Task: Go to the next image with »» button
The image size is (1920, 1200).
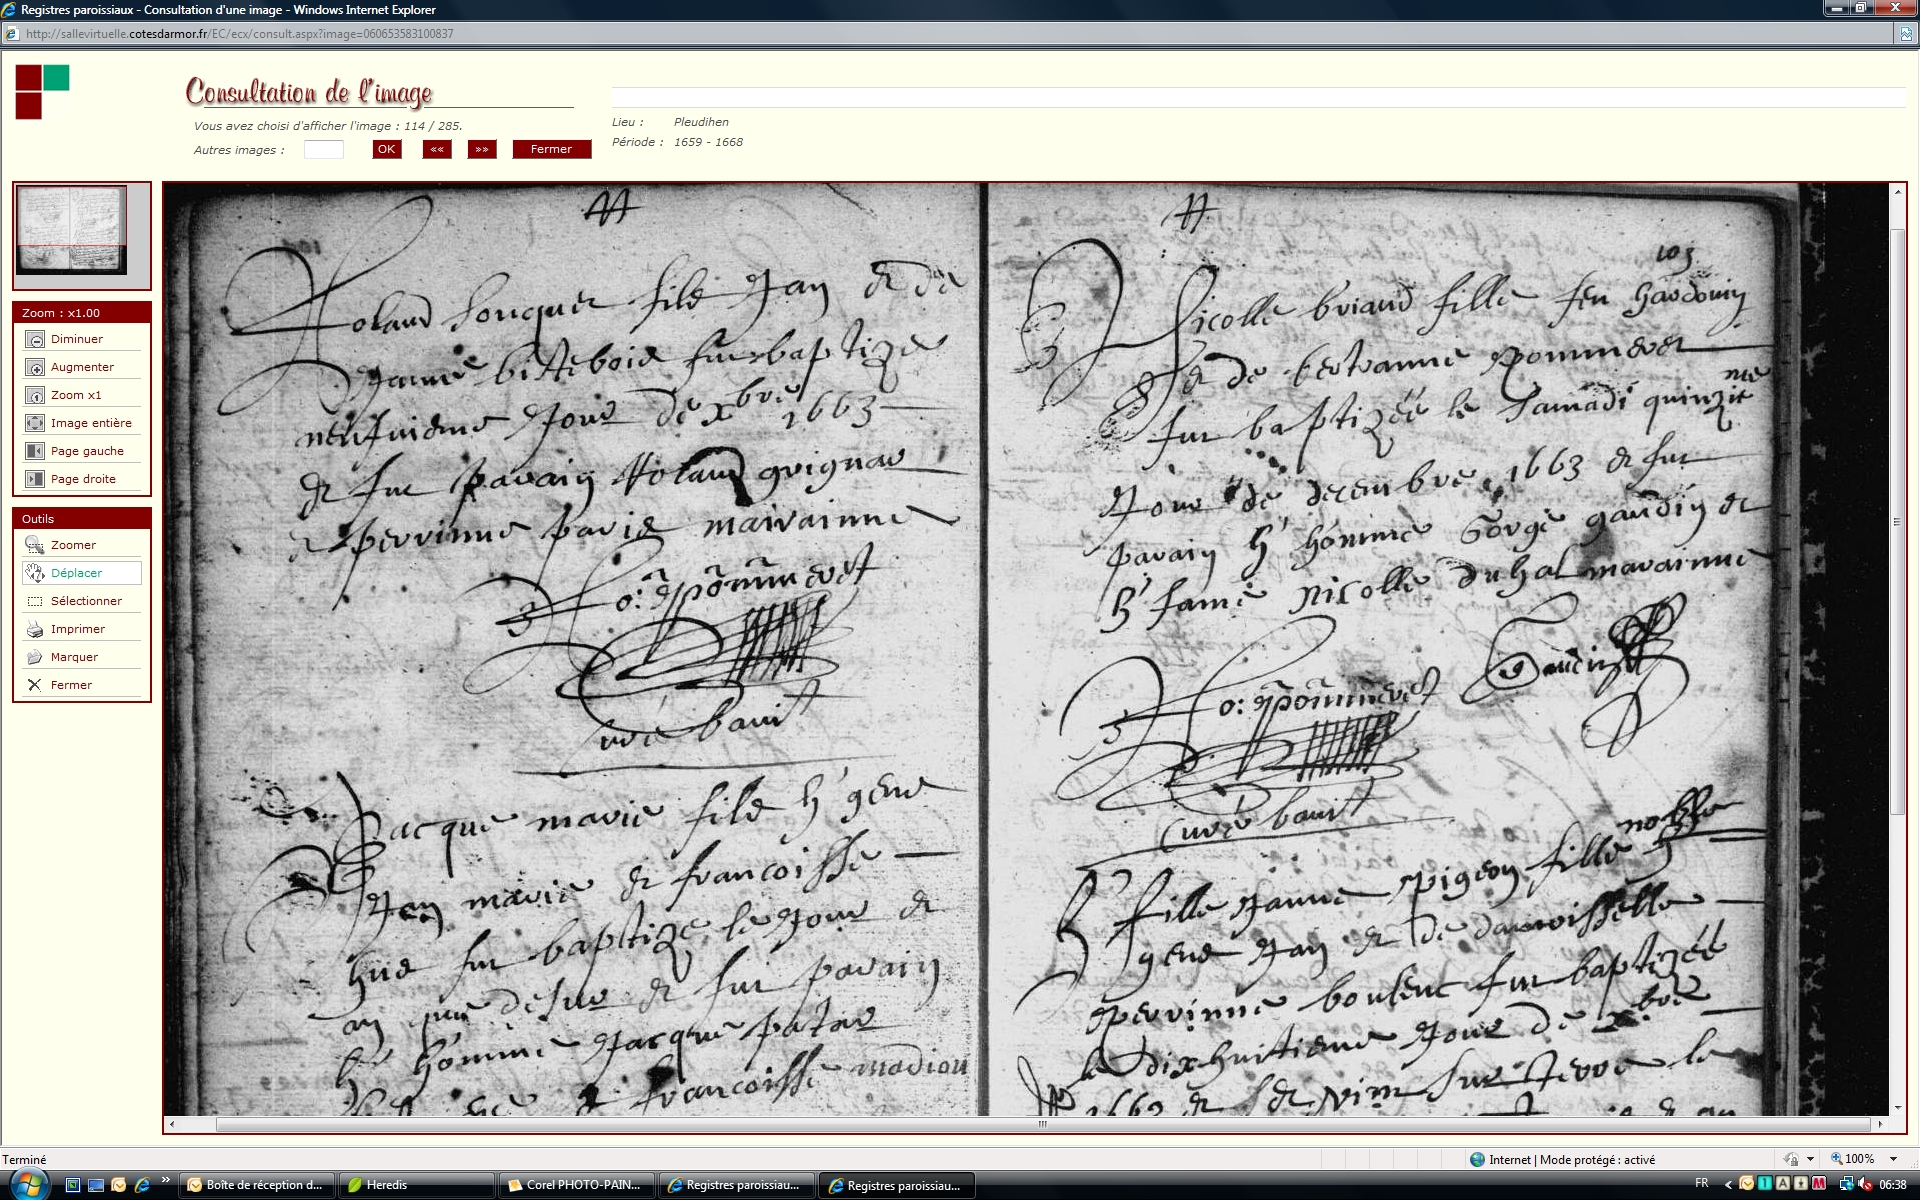Action: [x=482, y=150]
